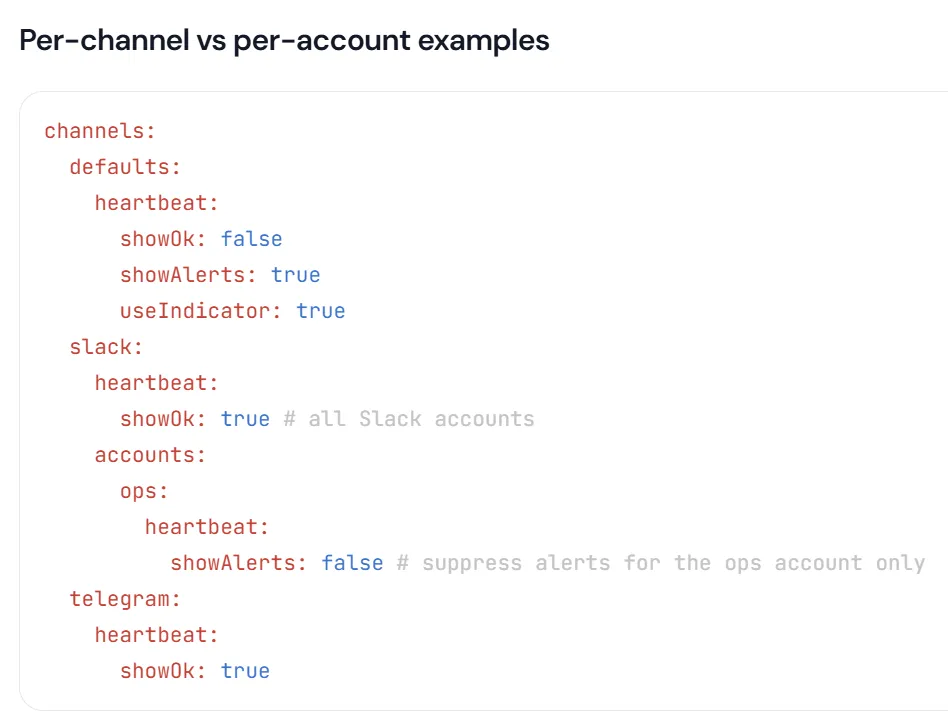948x724 pixels.
Task: Click the "false" value of defaults showOk
Action: point(251,239)
